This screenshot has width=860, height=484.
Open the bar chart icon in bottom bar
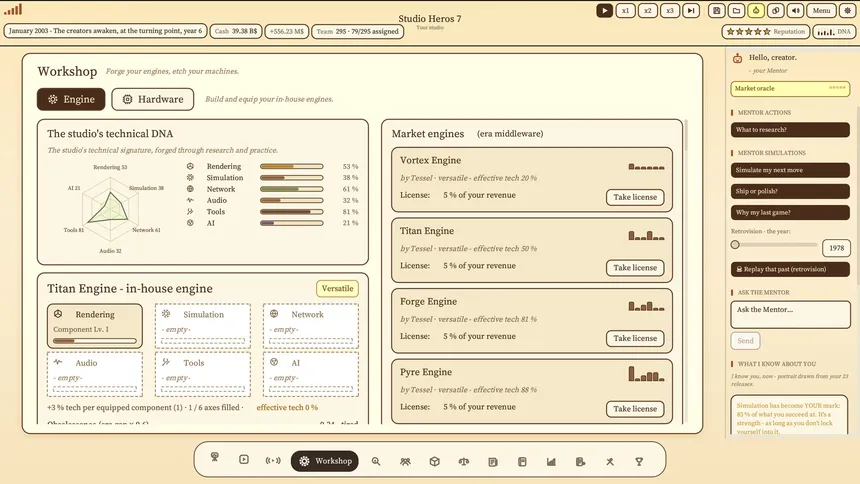(551, 462)
